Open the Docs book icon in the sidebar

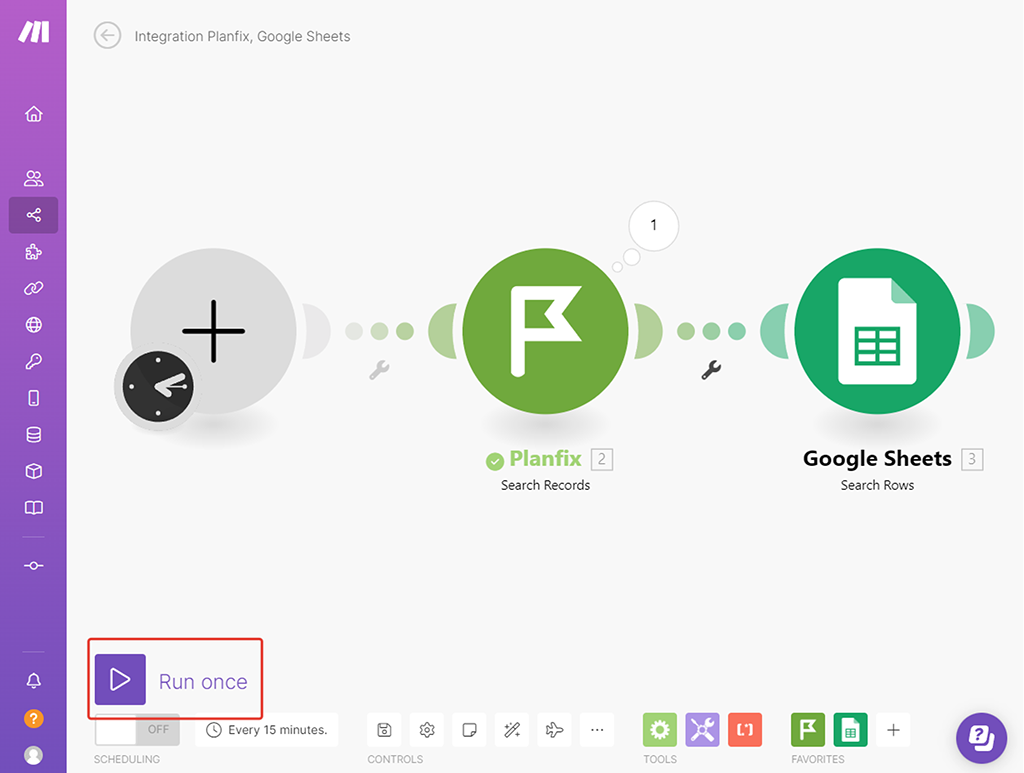33,508
